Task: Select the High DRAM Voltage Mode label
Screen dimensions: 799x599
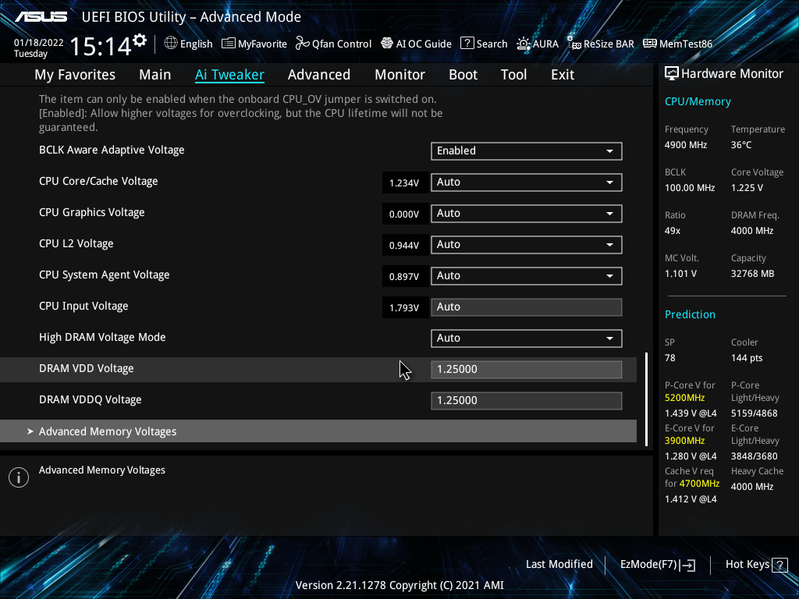Action: point(102,337)
